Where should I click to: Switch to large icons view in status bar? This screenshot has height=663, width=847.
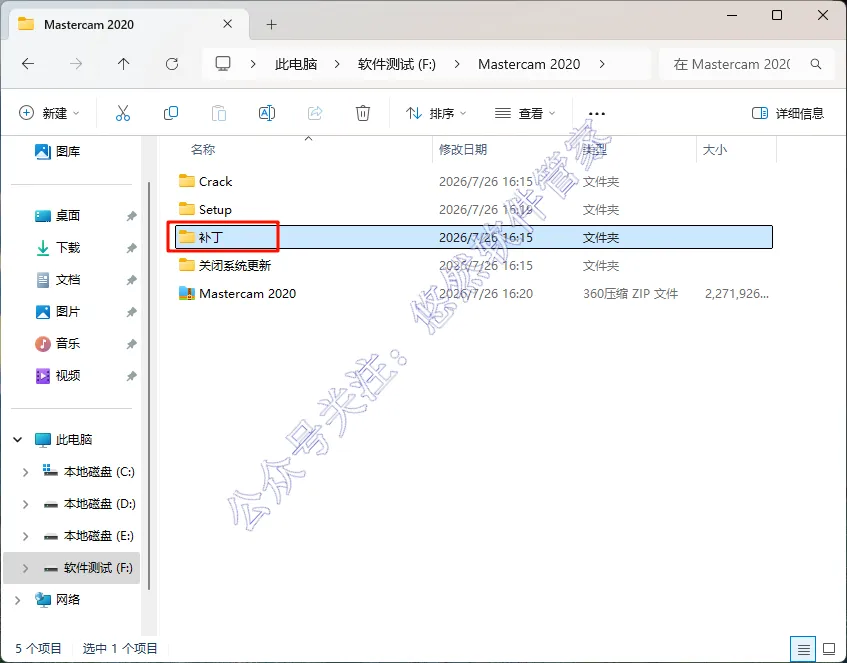pos(829,649)
